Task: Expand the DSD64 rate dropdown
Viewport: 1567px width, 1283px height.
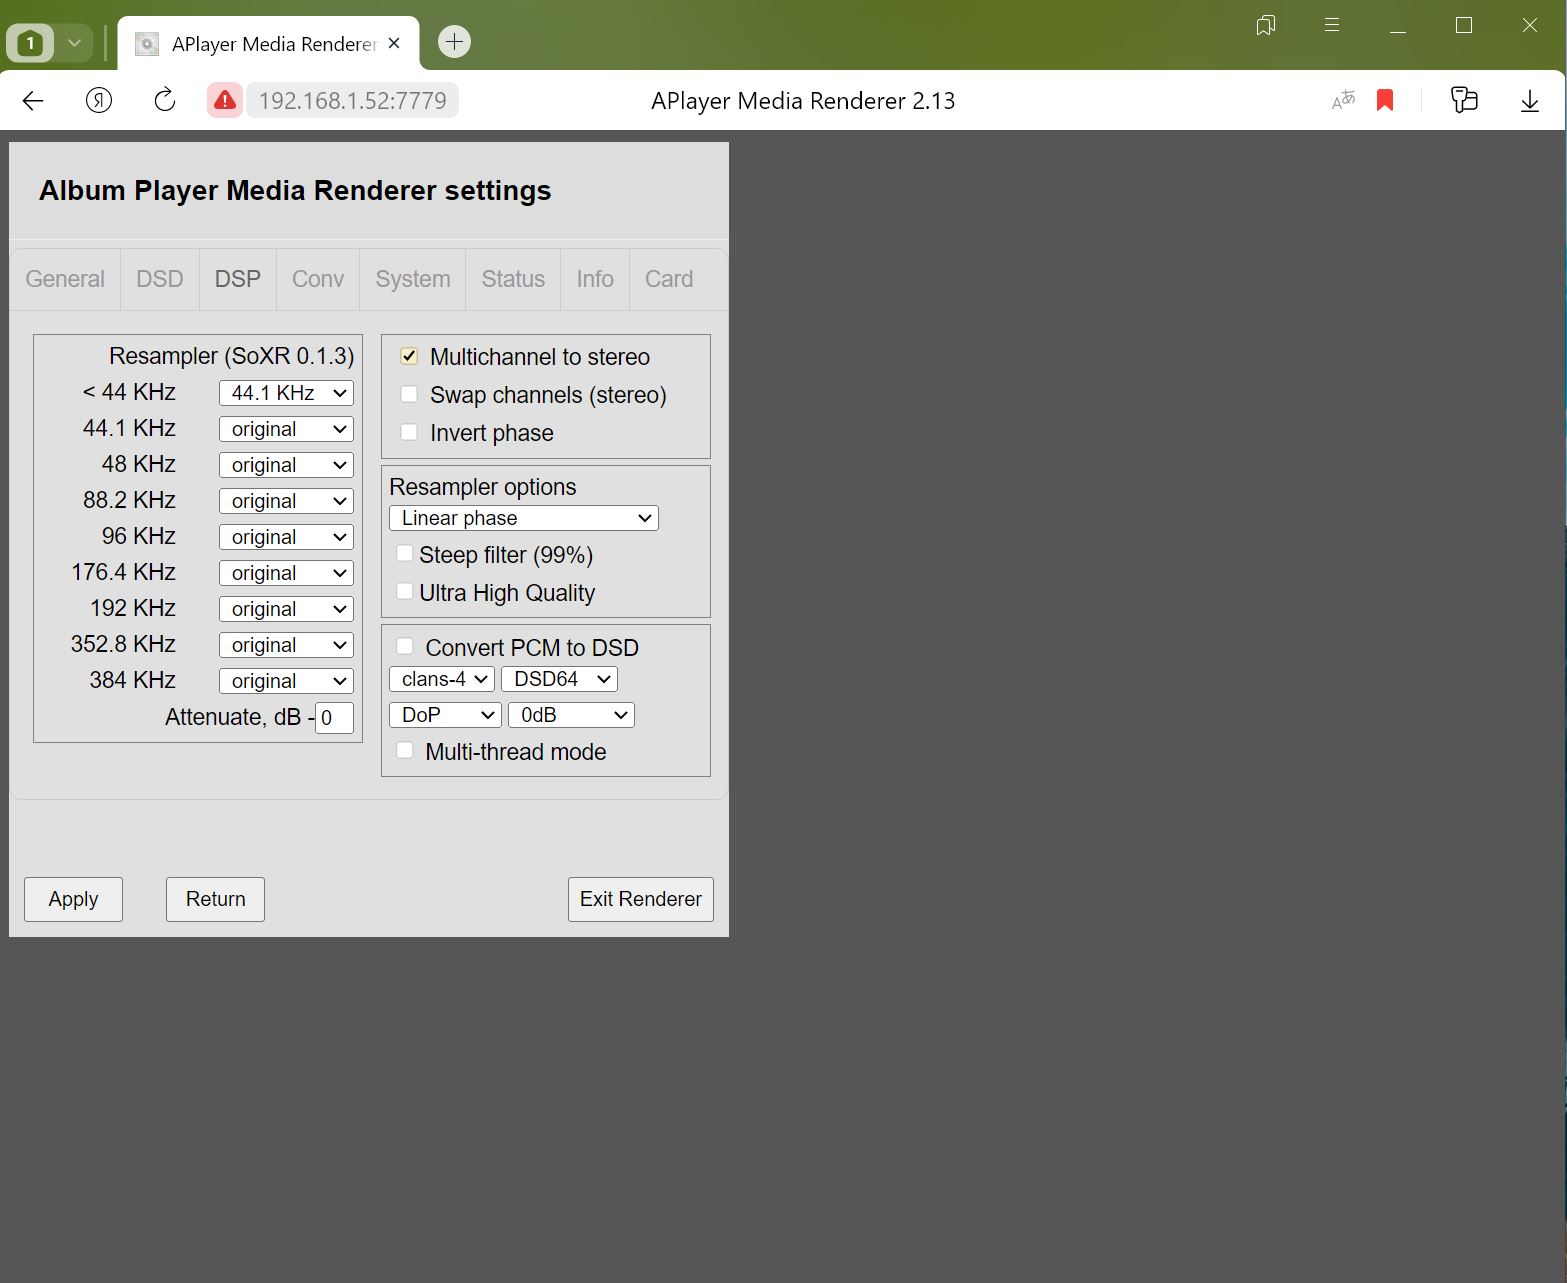Action: click(559, 679)
